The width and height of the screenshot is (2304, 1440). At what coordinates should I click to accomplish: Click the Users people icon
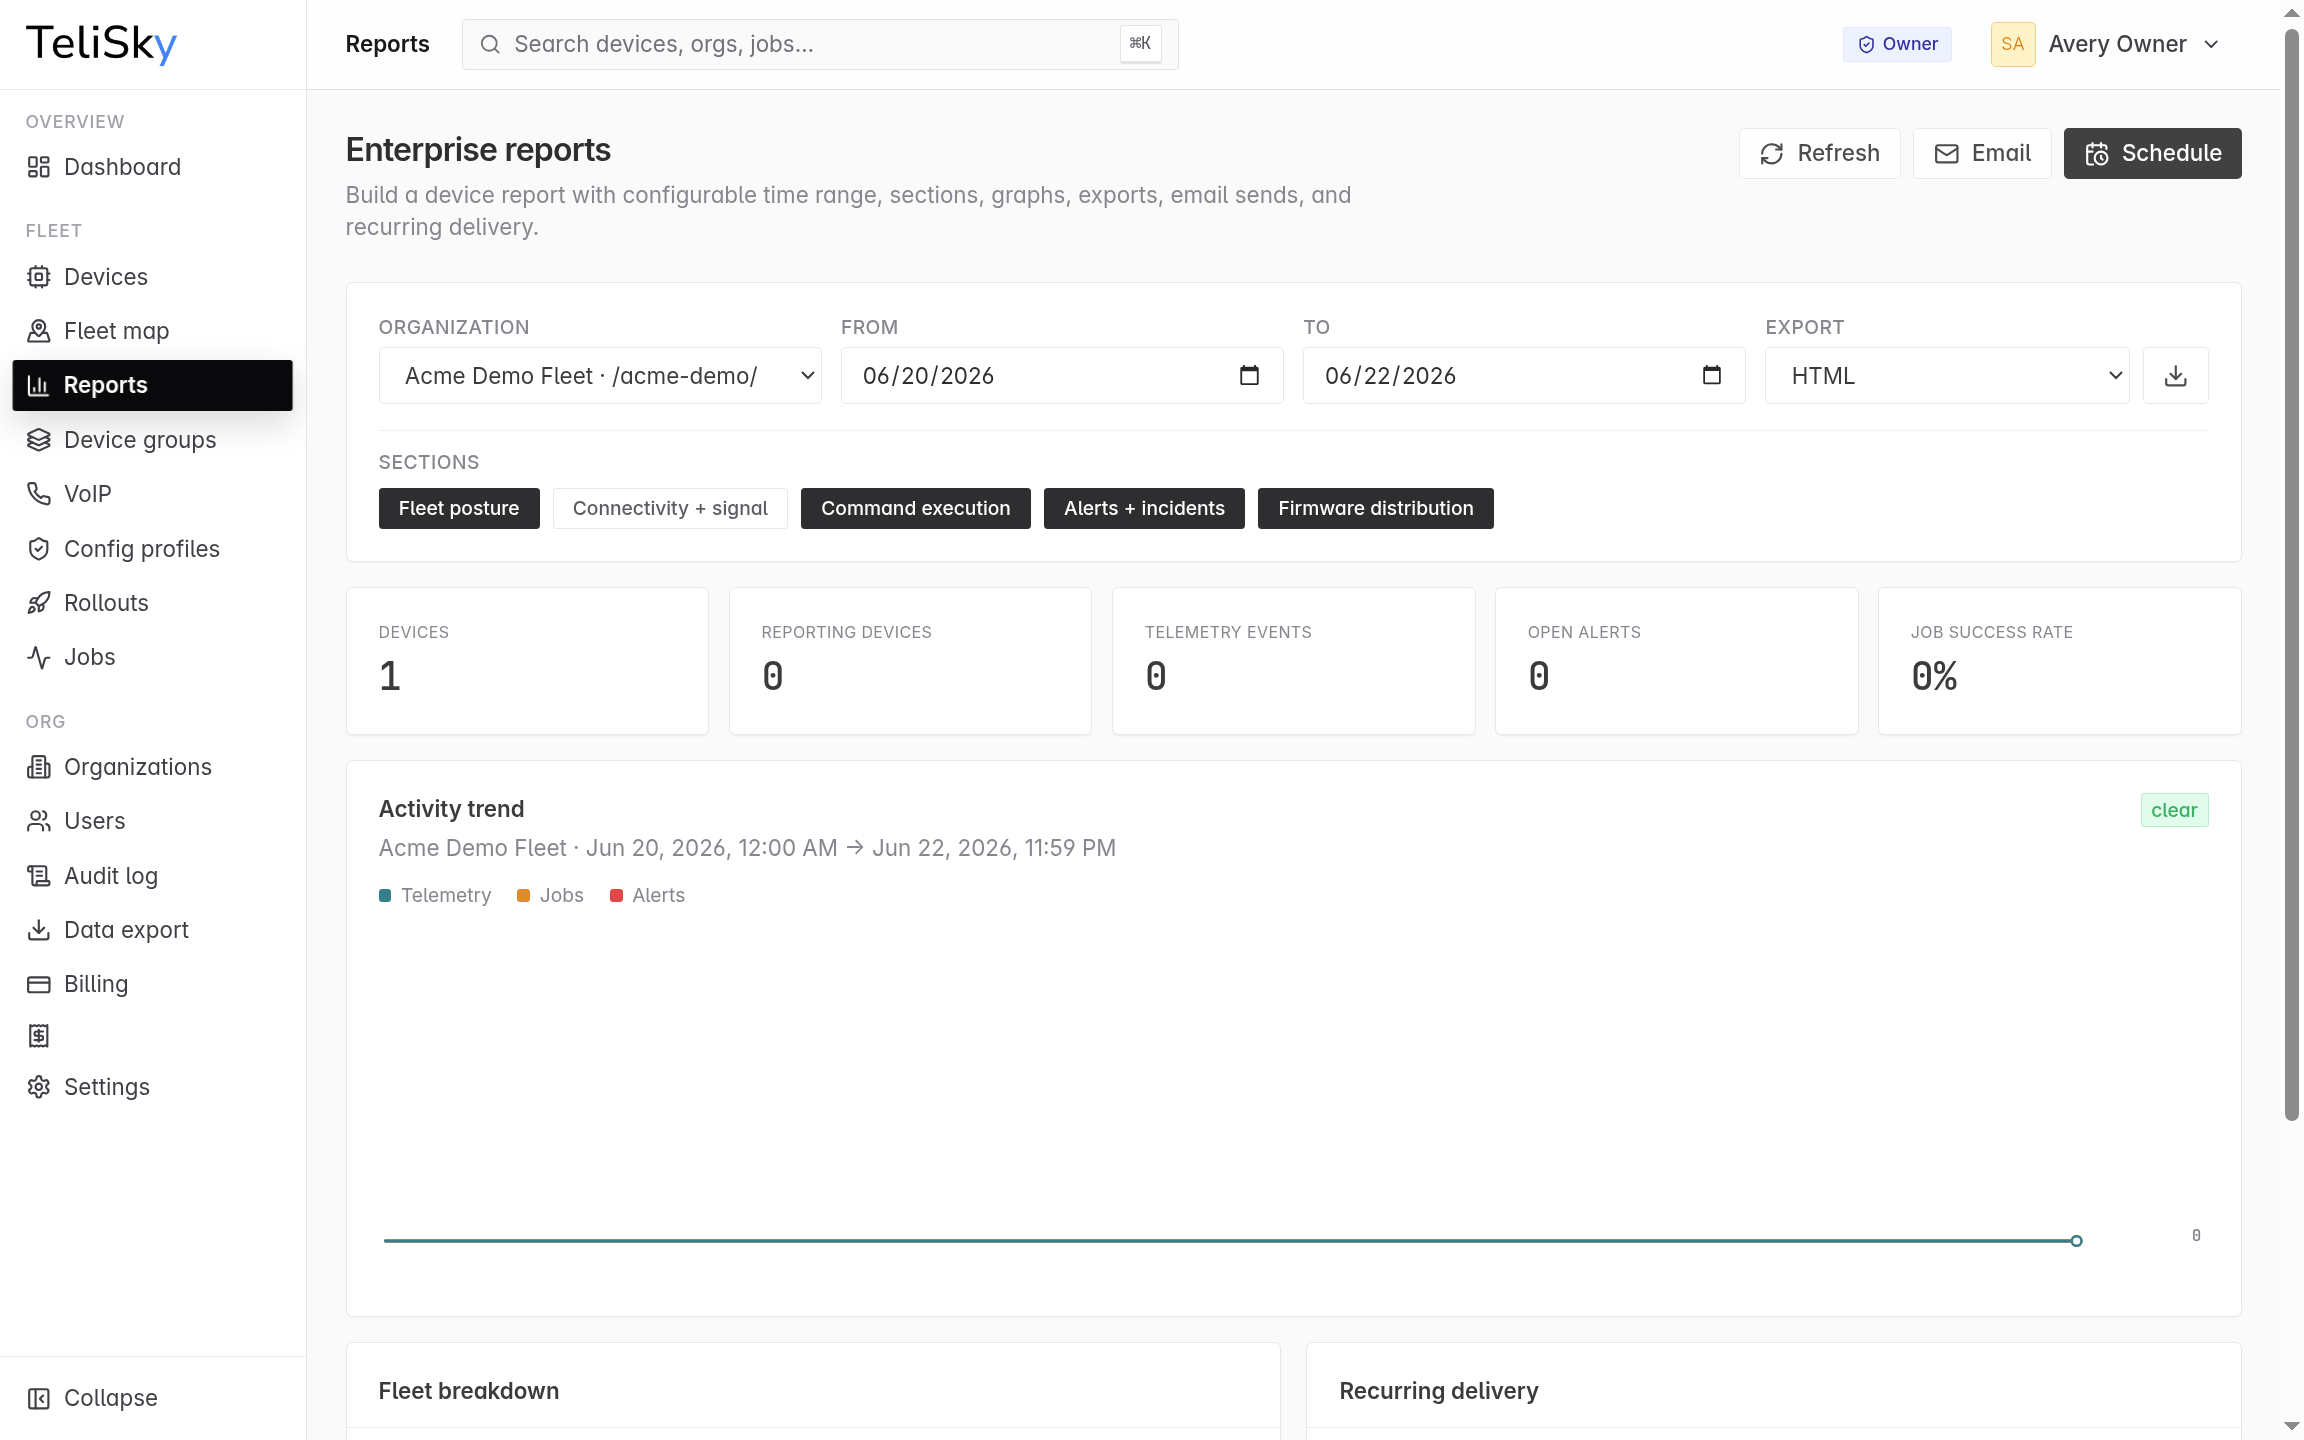pos(39,821)
